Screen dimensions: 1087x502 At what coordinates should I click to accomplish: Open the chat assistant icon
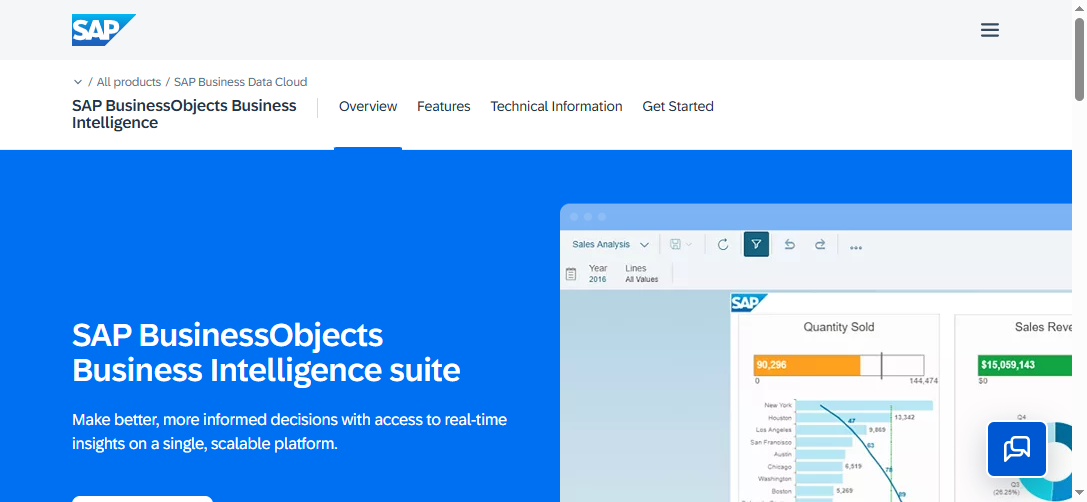point(1017,449)
